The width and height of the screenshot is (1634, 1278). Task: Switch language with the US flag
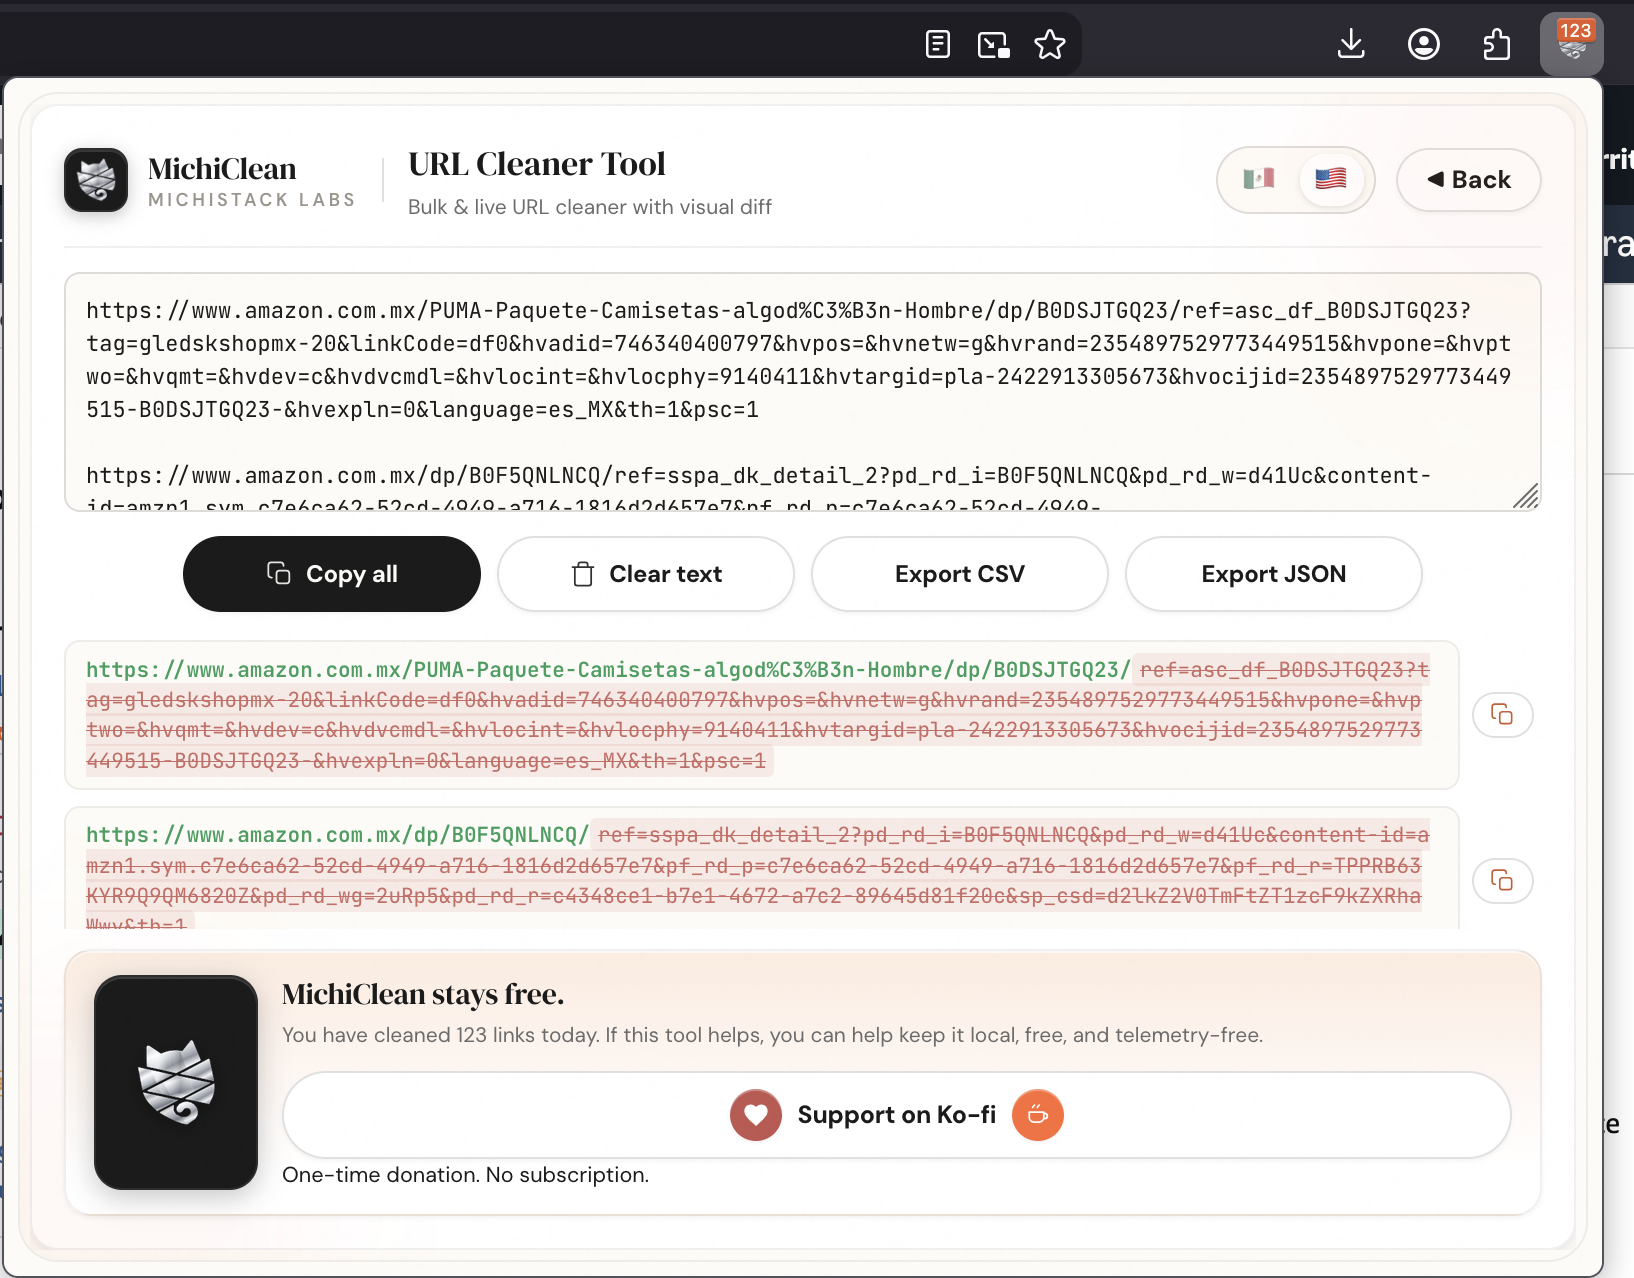point(1331,179)
